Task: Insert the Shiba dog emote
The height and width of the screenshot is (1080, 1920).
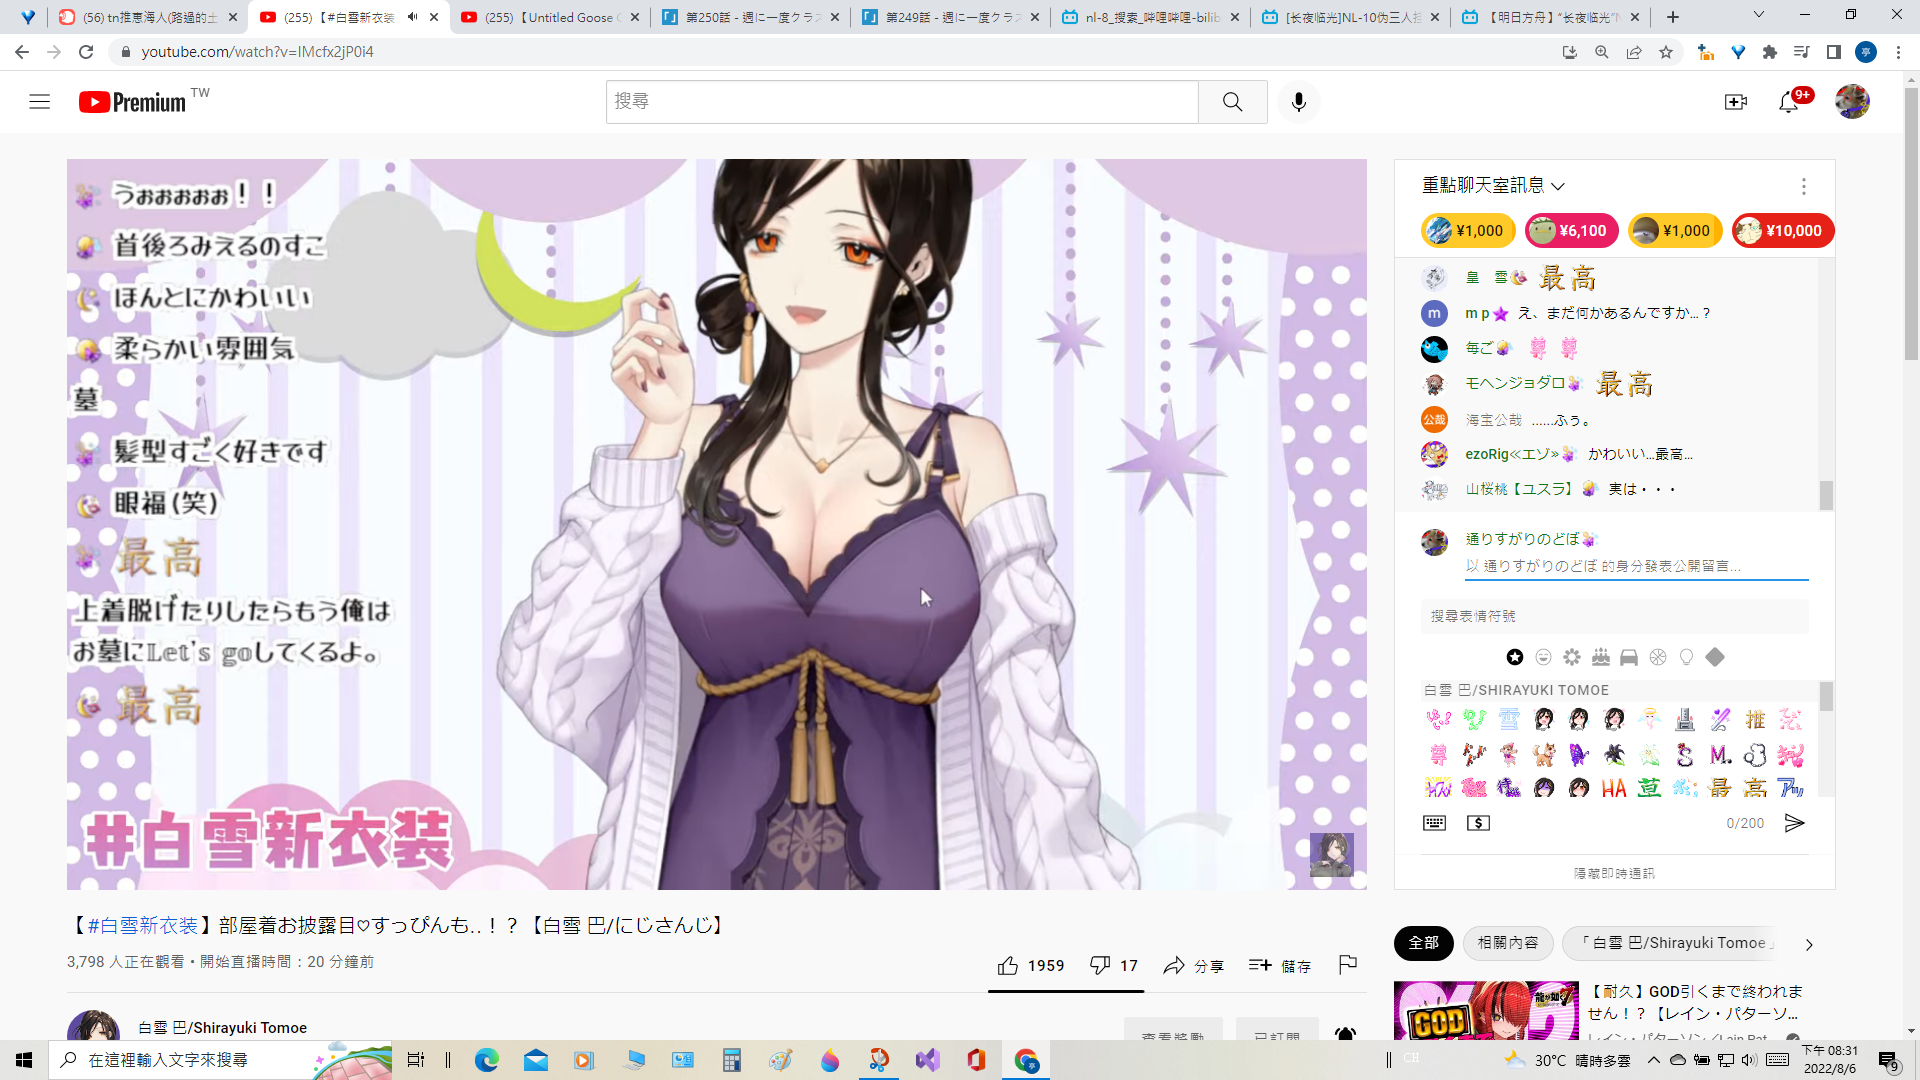Action: [x=1544, y=755]
